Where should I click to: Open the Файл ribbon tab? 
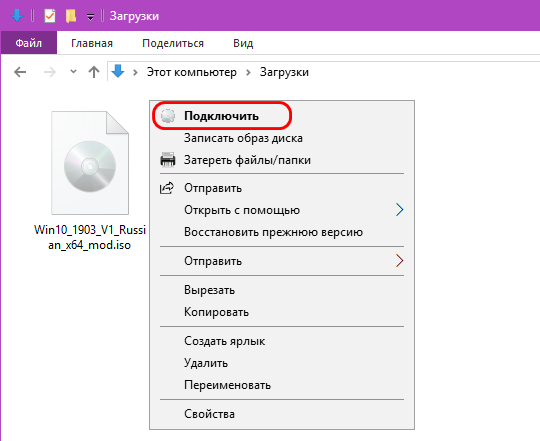29,43
